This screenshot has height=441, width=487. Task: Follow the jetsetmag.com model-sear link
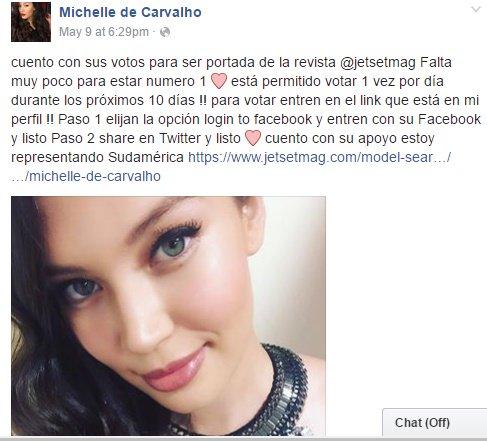click(x=319, y=157)
